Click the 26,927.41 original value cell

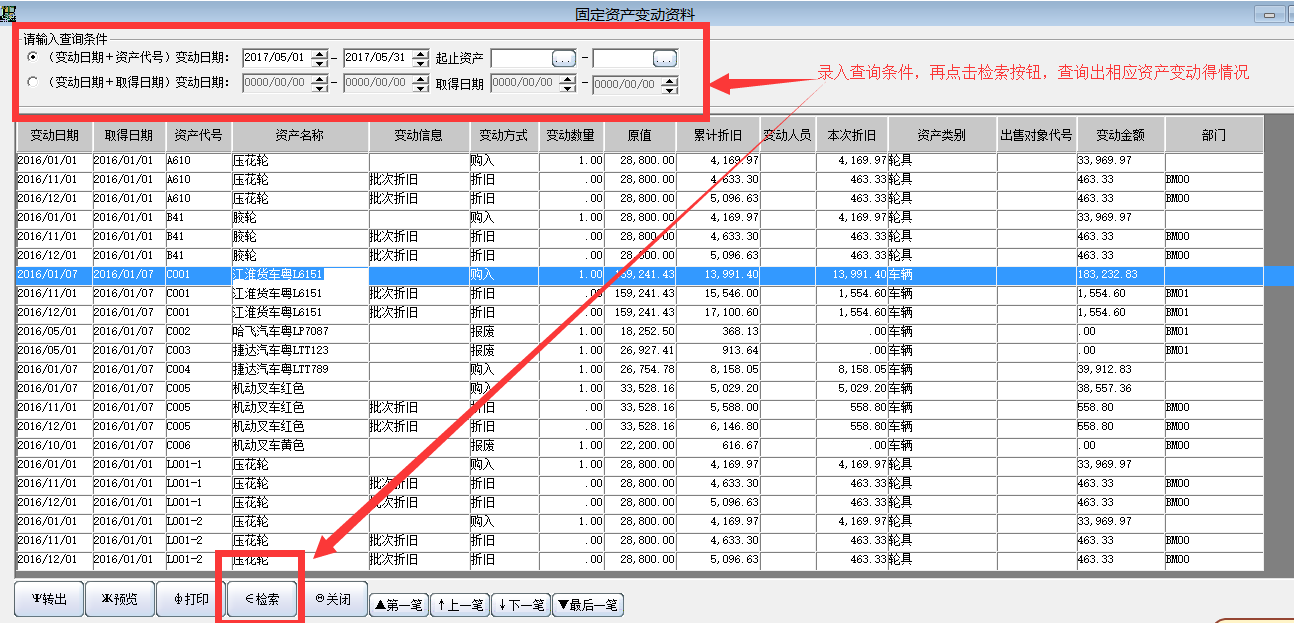click(640, 350)
